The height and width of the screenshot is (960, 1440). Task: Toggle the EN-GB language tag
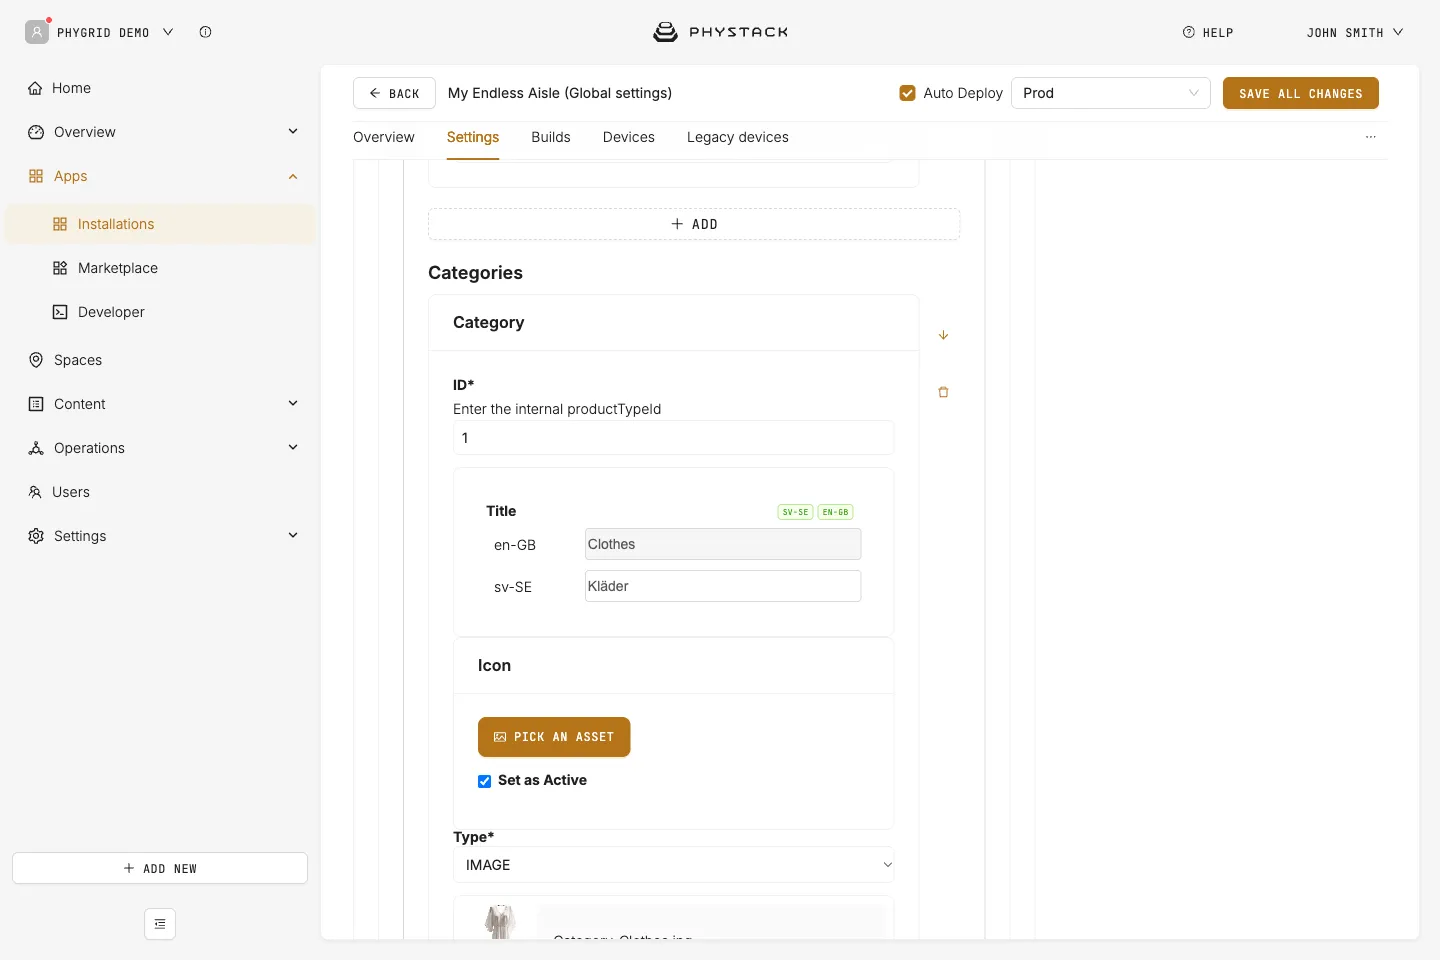tap(836, 512)
